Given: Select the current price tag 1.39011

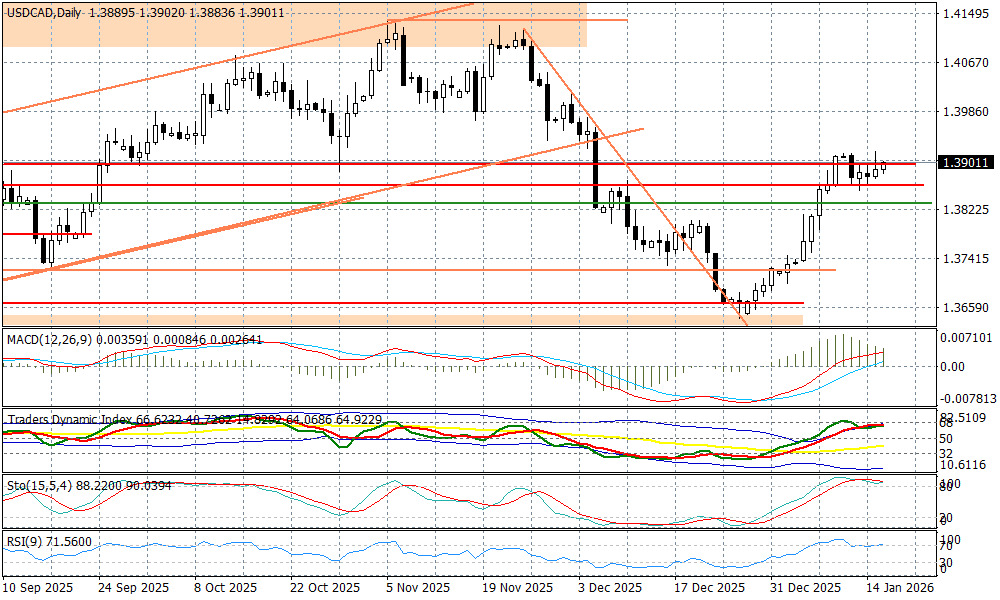Looking at the screenshot, I should (966, 162).
